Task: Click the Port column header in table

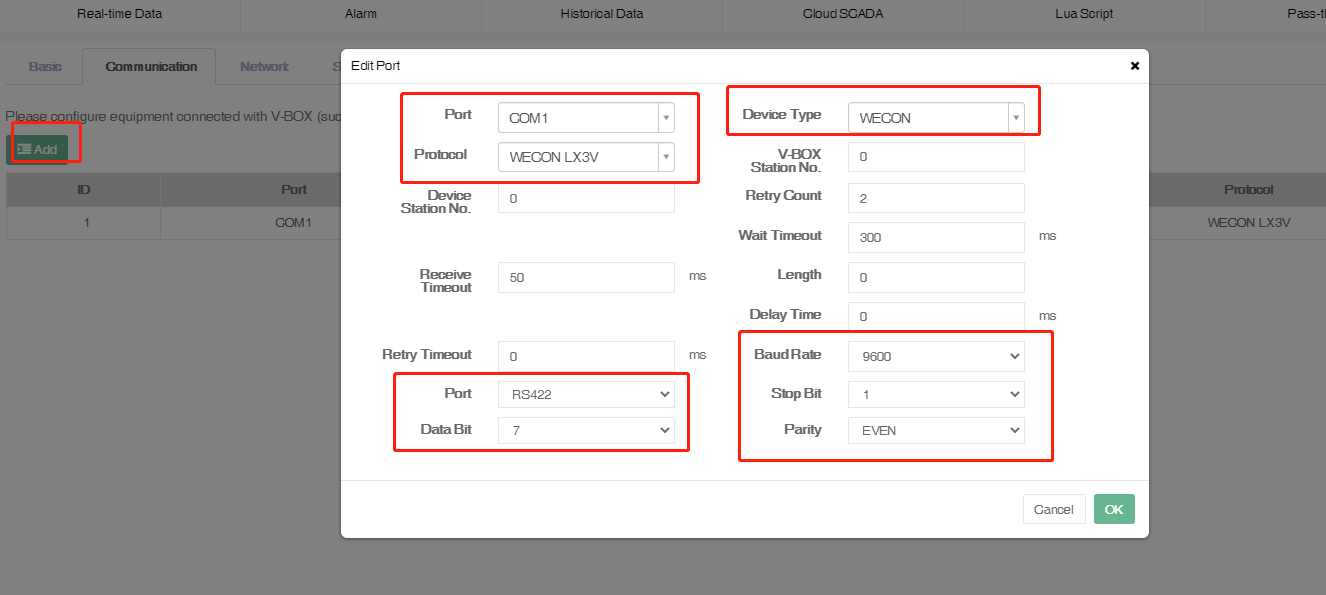Action: (x=294, y=189)
